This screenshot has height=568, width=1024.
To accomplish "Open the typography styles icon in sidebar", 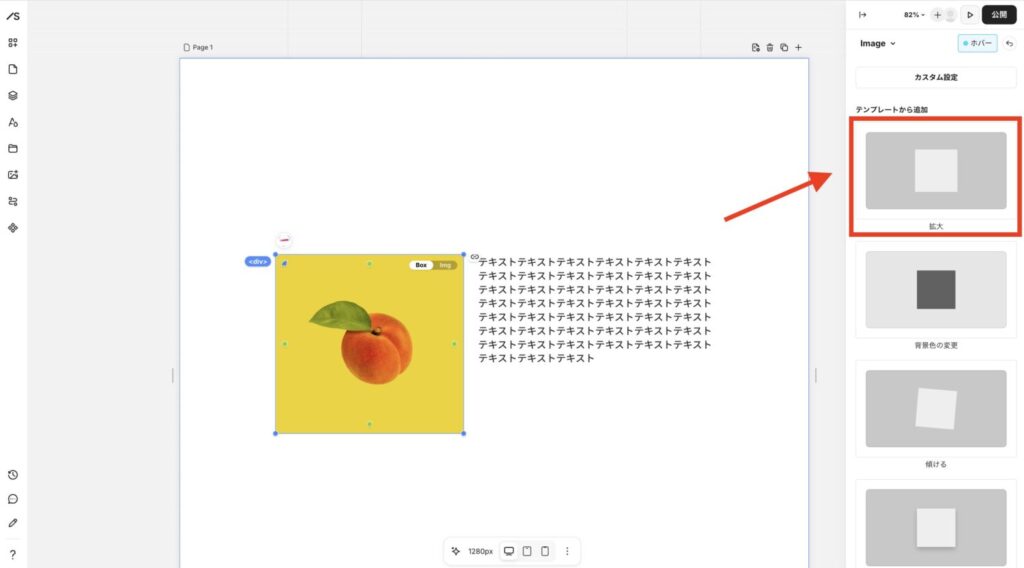I will (x=13, y=122).
